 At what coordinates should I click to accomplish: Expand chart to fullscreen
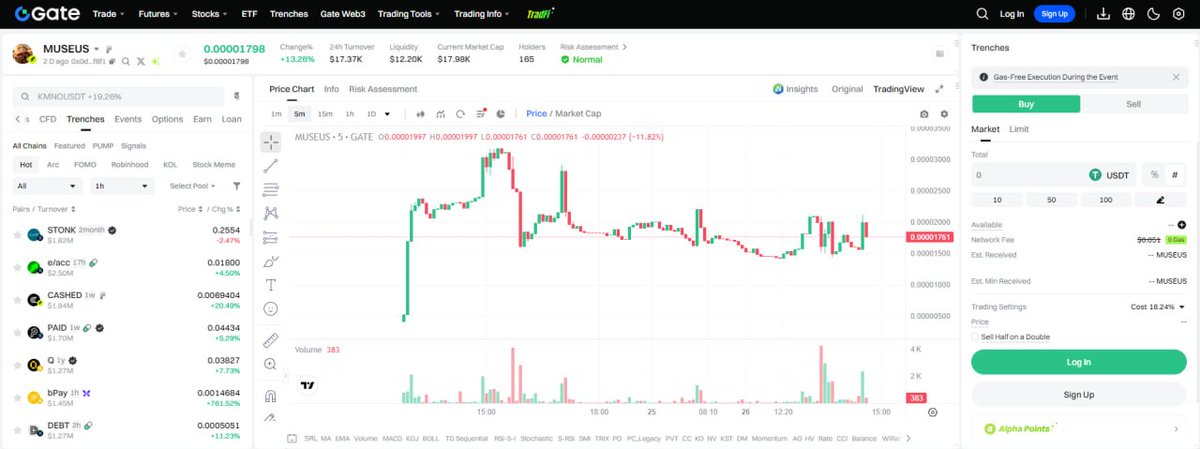(x=937, y=89)
